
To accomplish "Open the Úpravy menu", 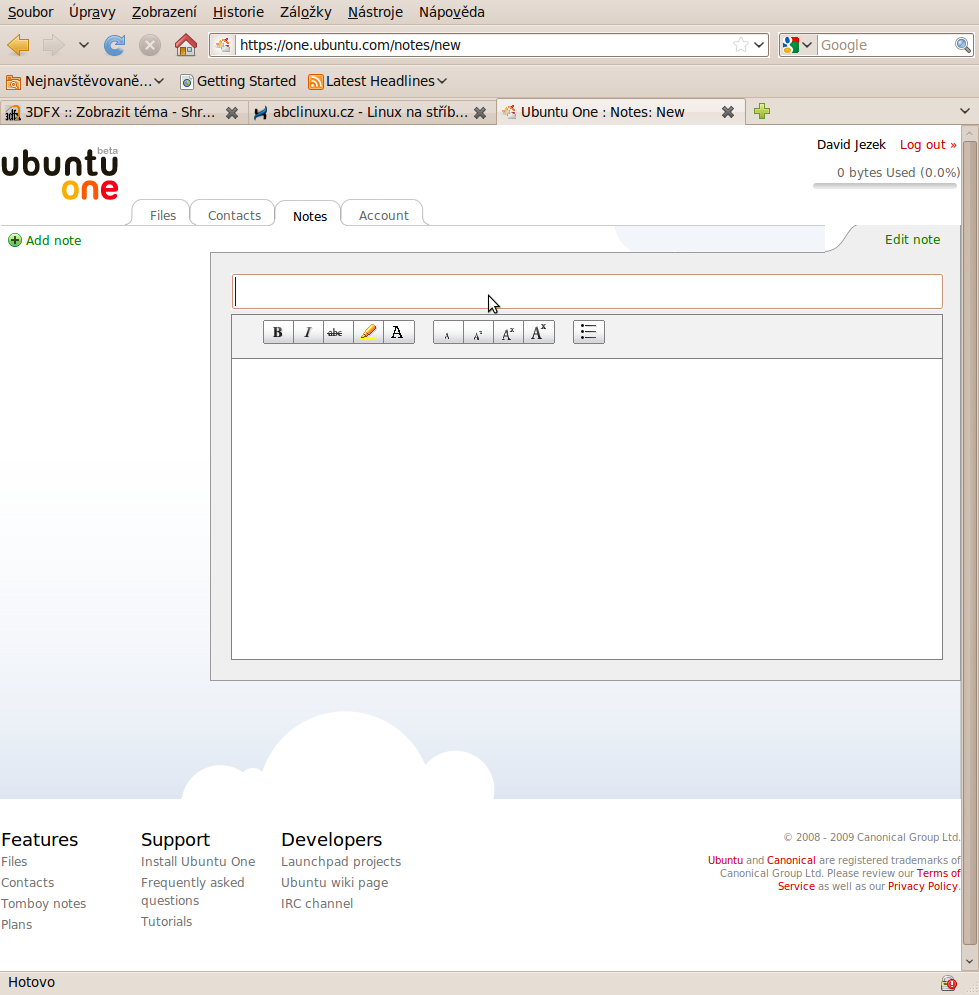I will [92, 12].
